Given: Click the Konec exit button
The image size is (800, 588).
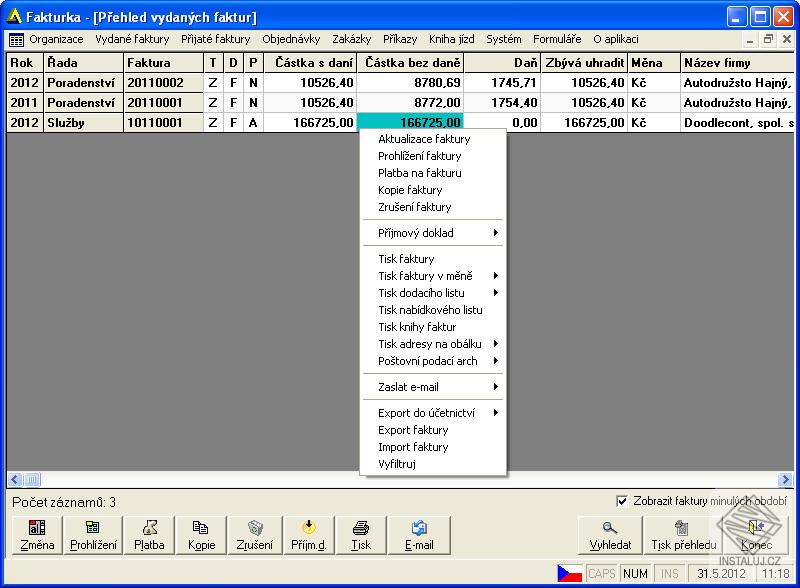Looking at the screenshot, I should [756, 535].
